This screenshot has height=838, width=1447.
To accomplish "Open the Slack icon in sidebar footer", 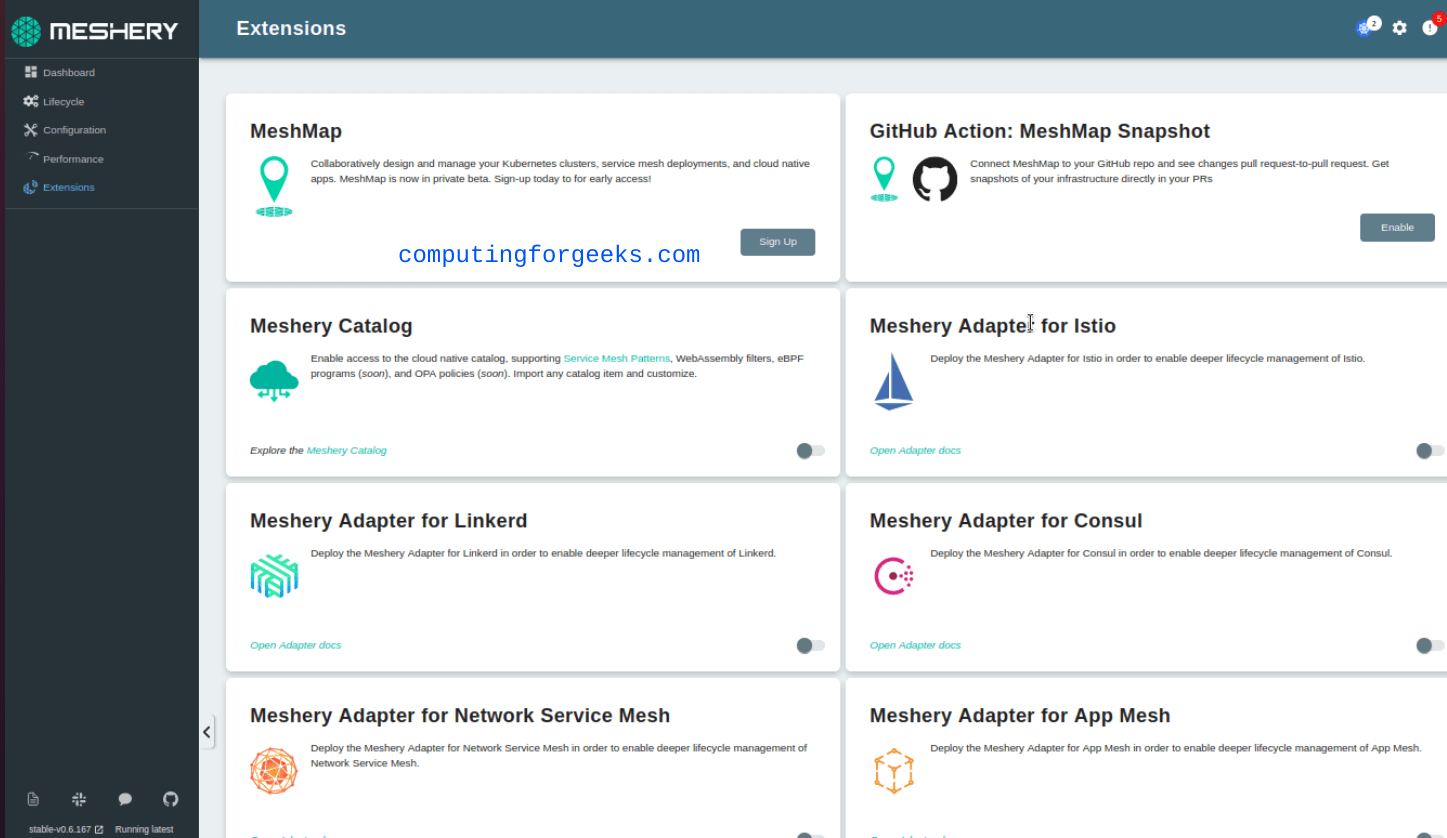I will coord(79,799).
